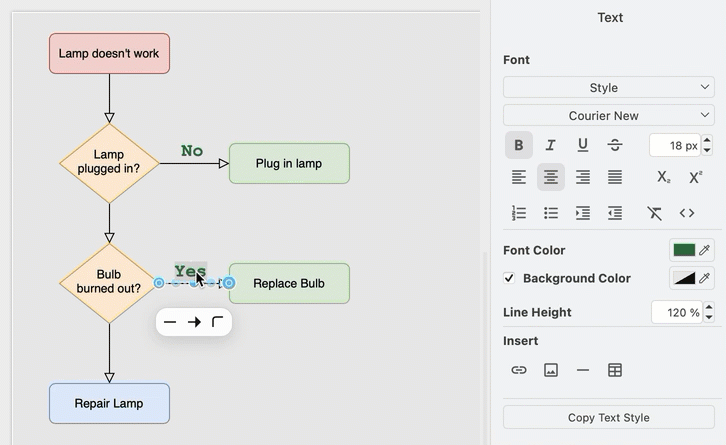Increase font size with stepper up
Viewport: 726px width, 445px height.
coord(707,140)
